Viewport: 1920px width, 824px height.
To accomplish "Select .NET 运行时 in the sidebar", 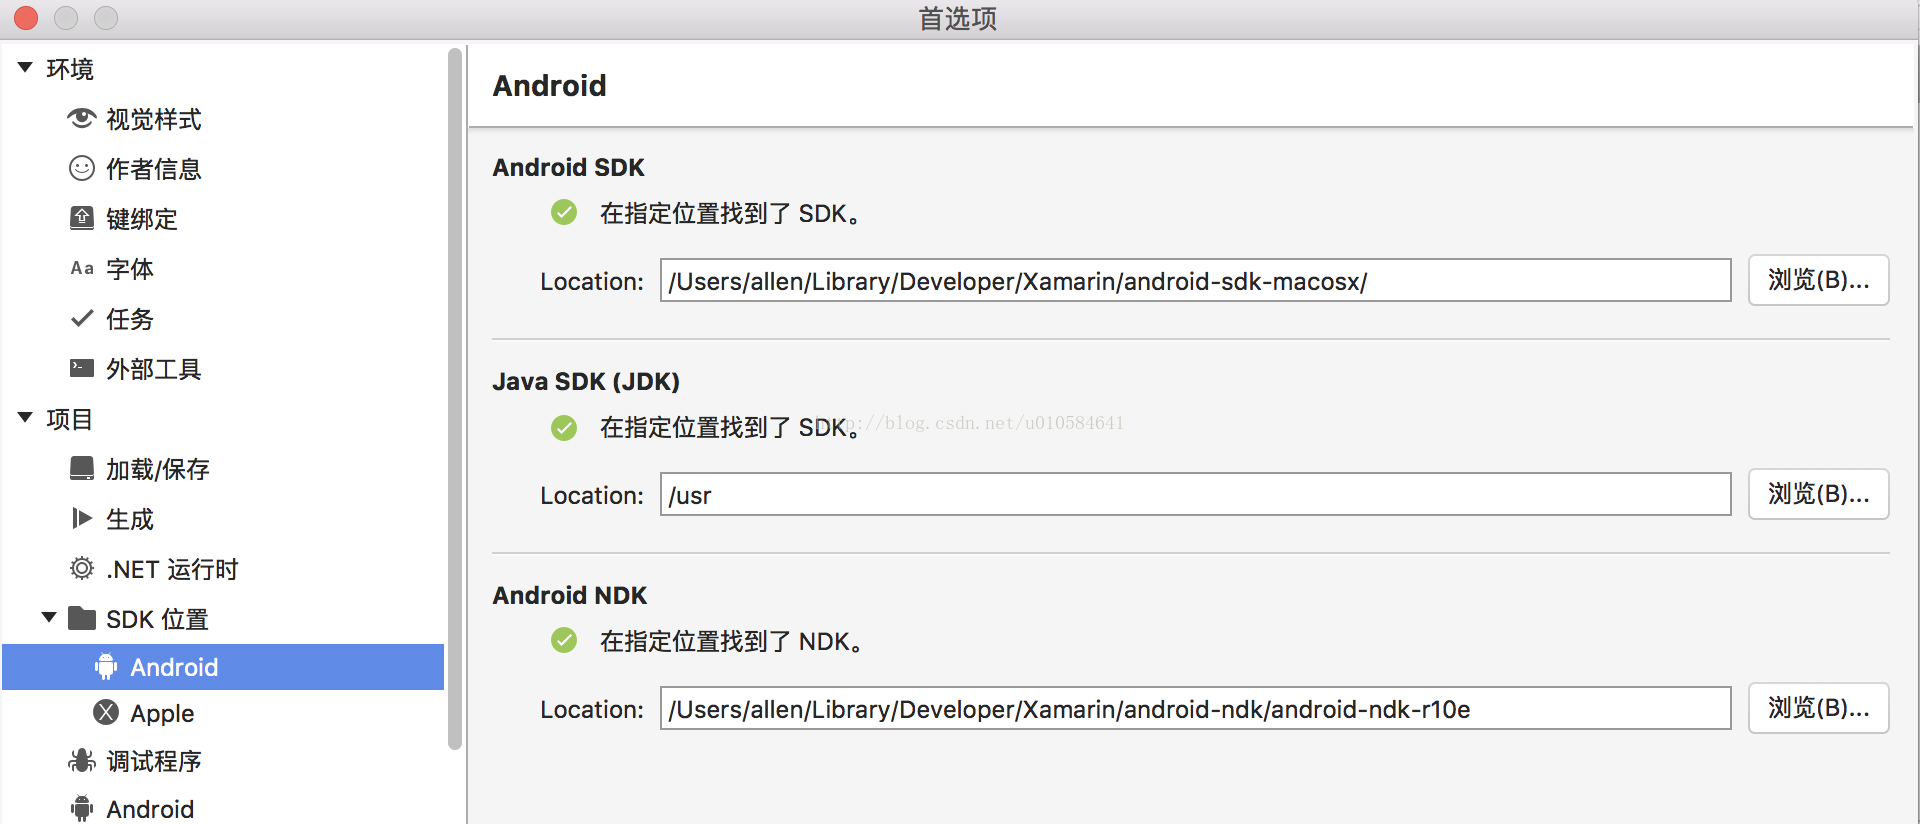I will (172, 569).
